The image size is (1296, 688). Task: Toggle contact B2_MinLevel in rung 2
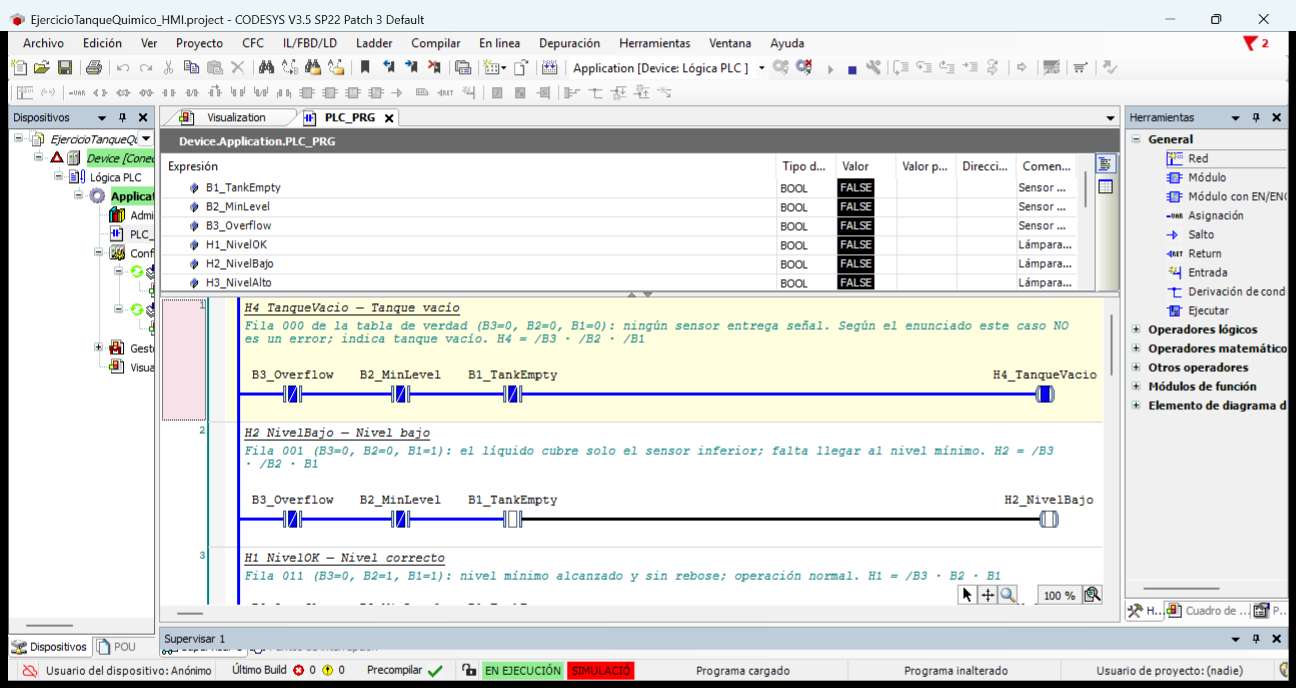pyautogui.click(x=400, y=519)
